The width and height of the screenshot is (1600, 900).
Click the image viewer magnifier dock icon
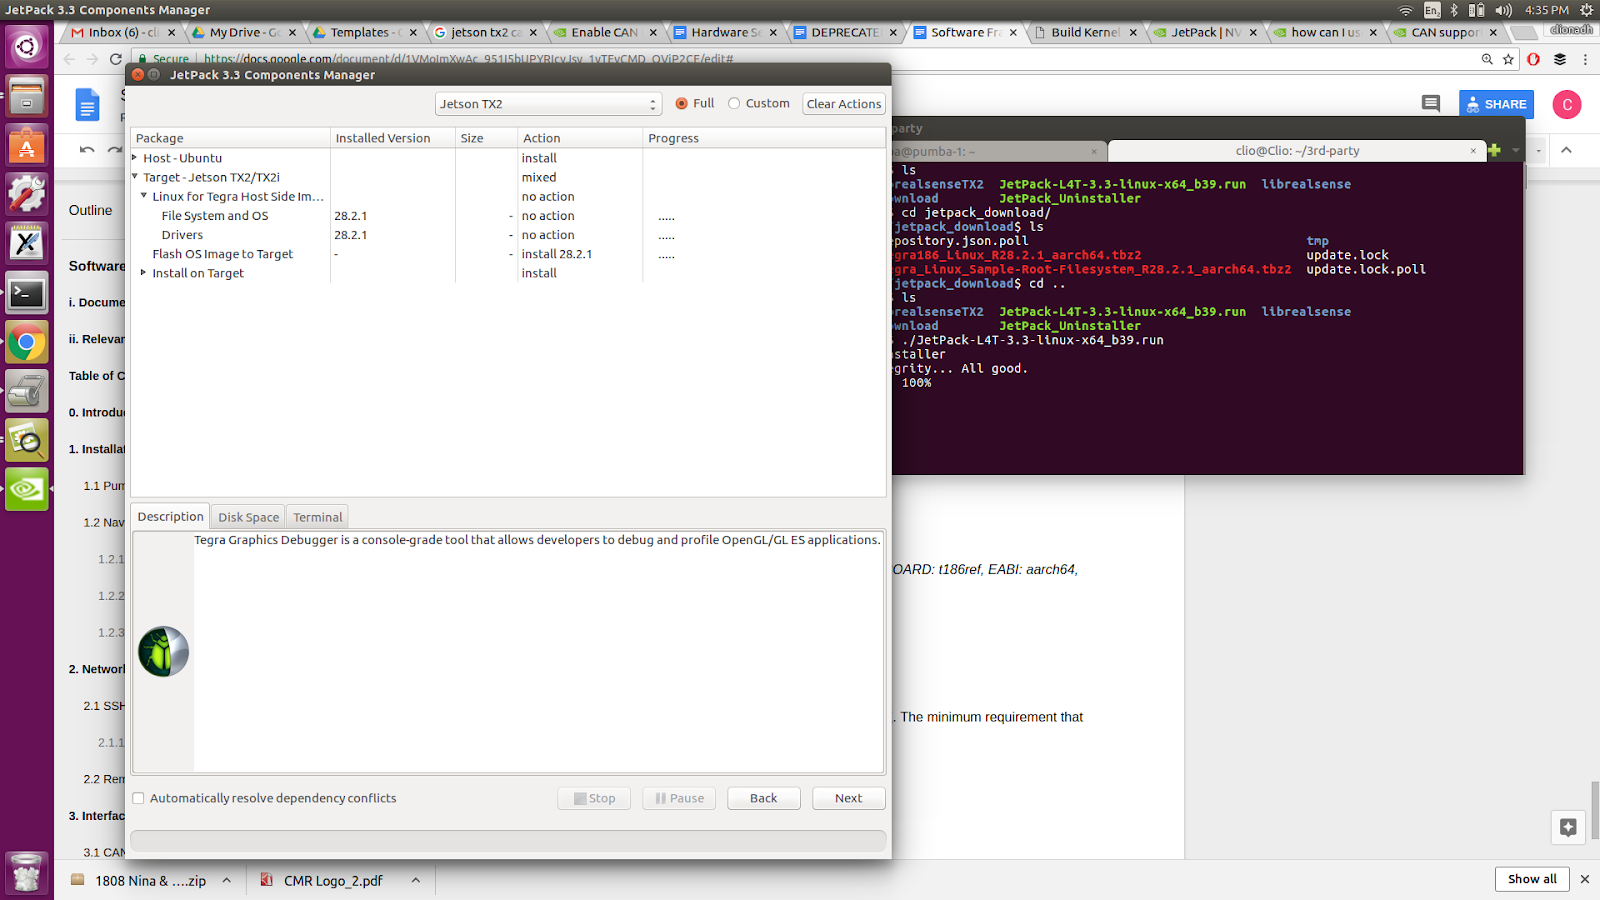(27, 440)
